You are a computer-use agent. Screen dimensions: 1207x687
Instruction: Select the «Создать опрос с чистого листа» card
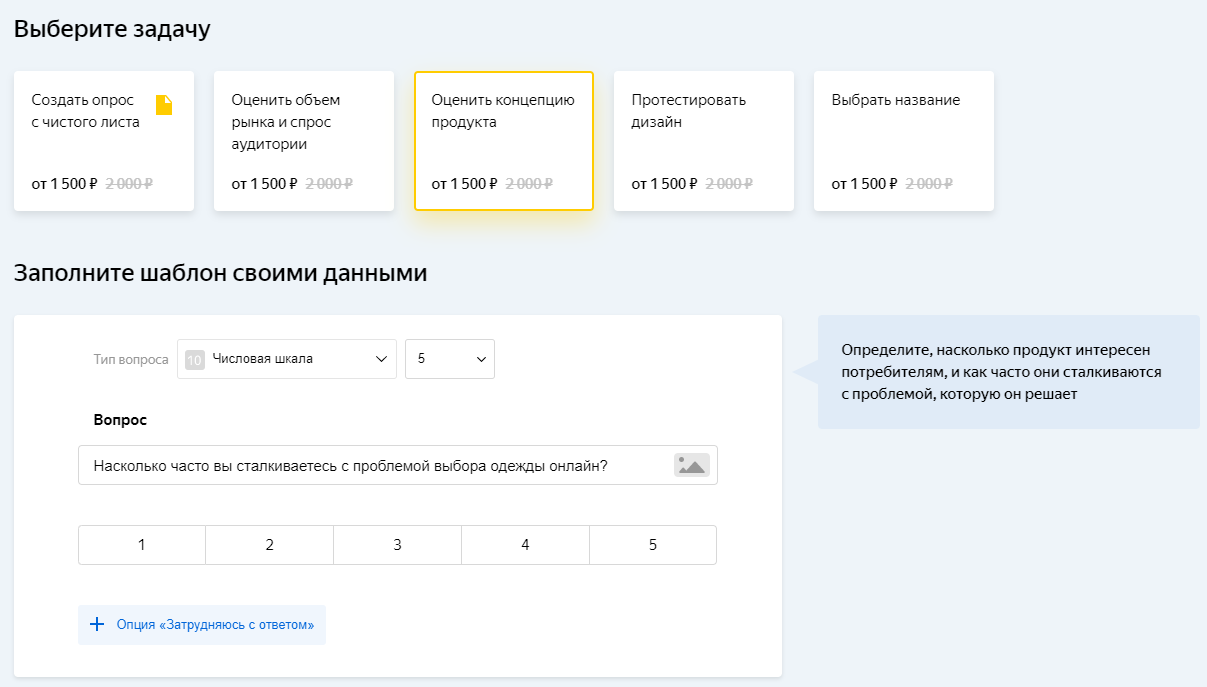pos(103,141)
